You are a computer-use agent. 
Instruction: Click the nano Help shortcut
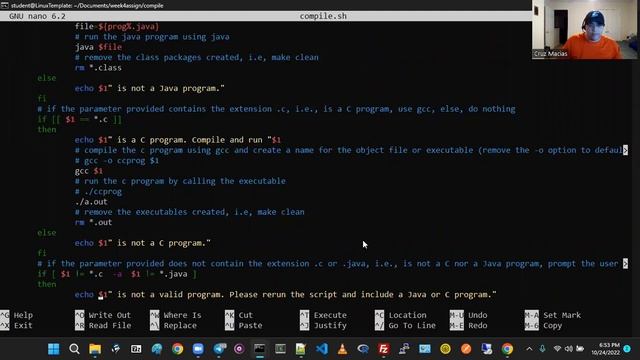[x=17, y=315]
